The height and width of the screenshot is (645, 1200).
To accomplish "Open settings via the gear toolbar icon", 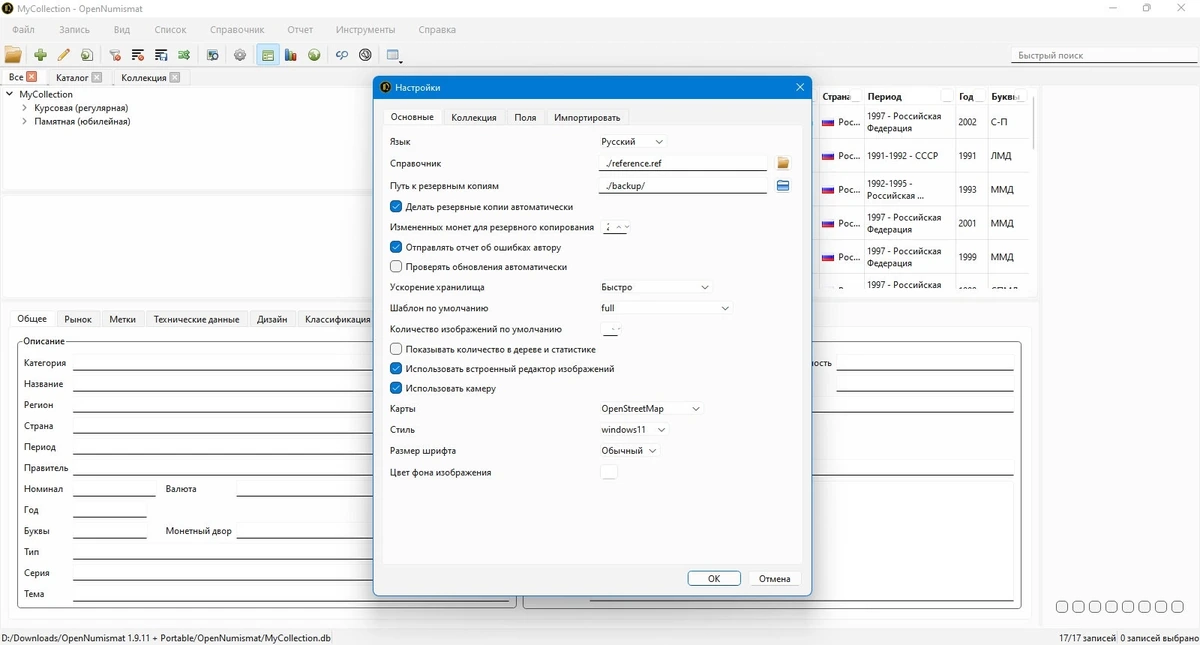I will pyautogui.click(x=240, y=55).
